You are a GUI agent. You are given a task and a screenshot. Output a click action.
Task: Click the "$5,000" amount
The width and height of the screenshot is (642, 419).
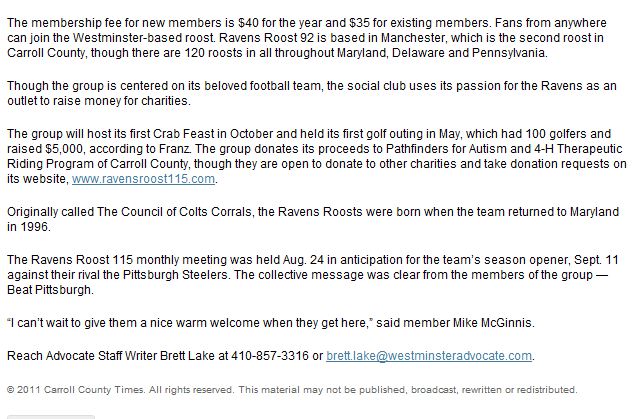(66, 148)
